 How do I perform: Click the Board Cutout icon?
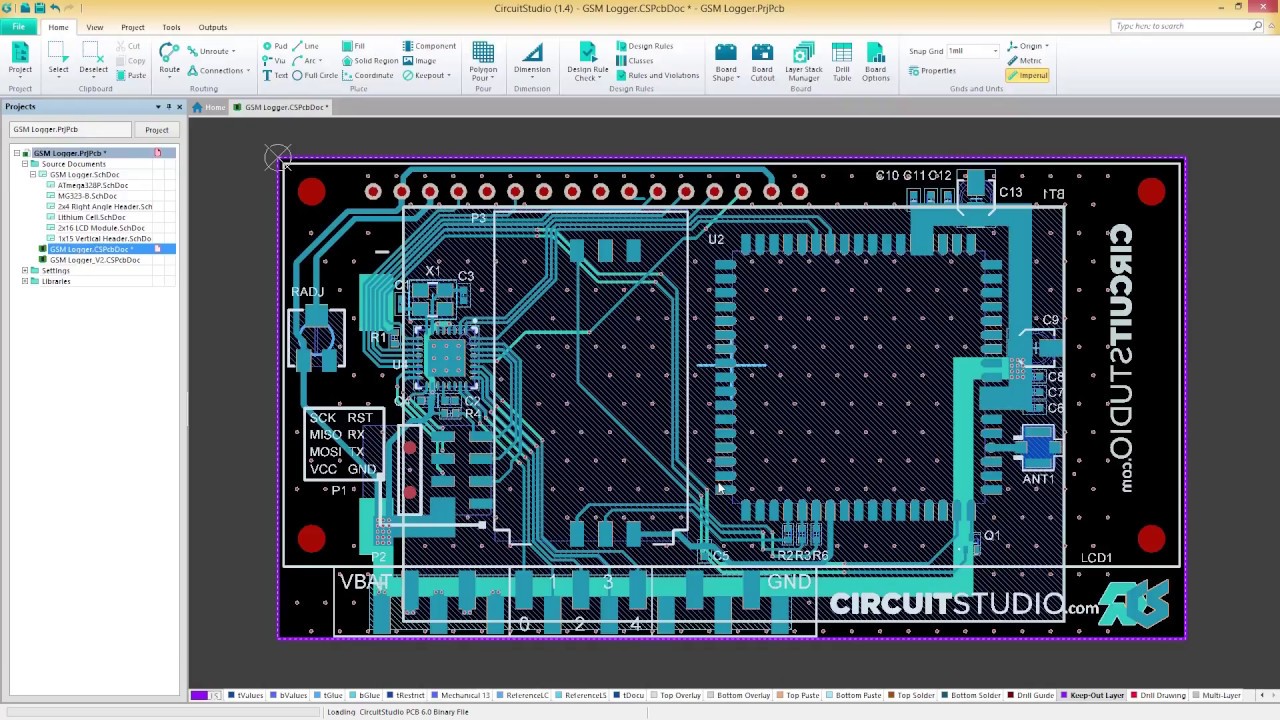coord(762,62)
